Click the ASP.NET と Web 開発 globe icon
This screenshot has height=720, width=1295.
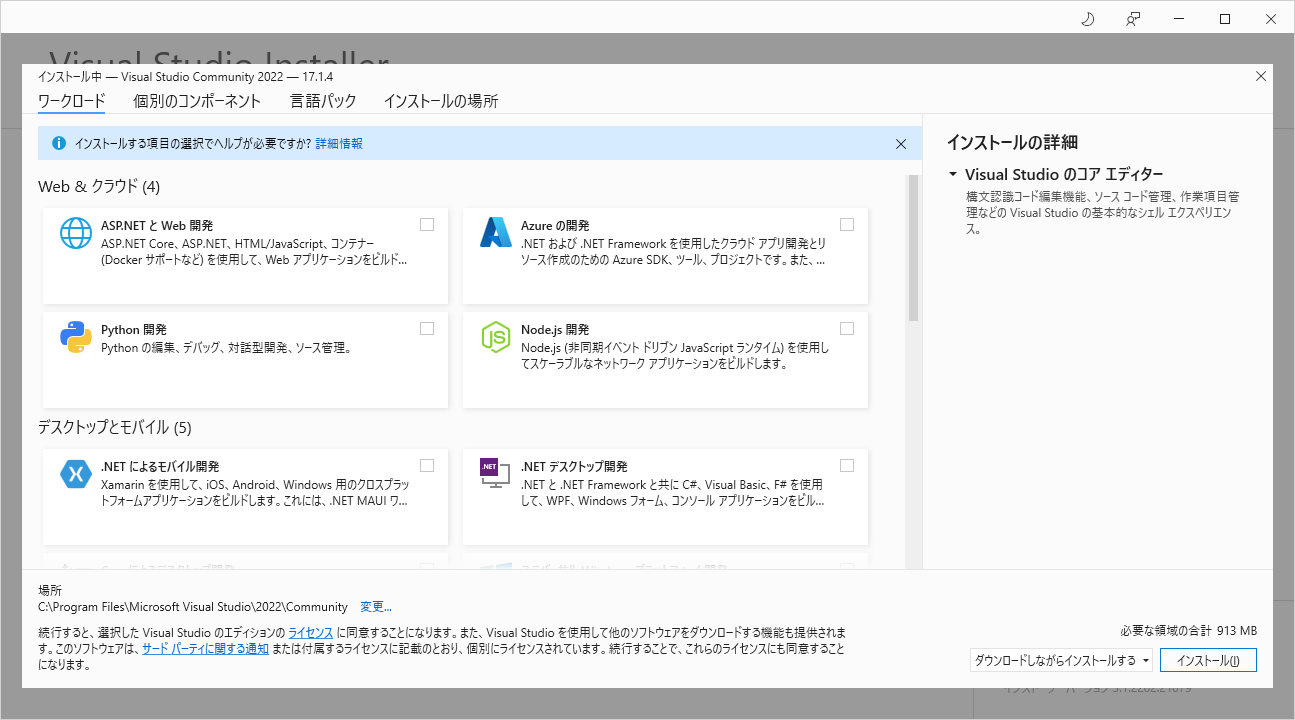tap(76, 232)
